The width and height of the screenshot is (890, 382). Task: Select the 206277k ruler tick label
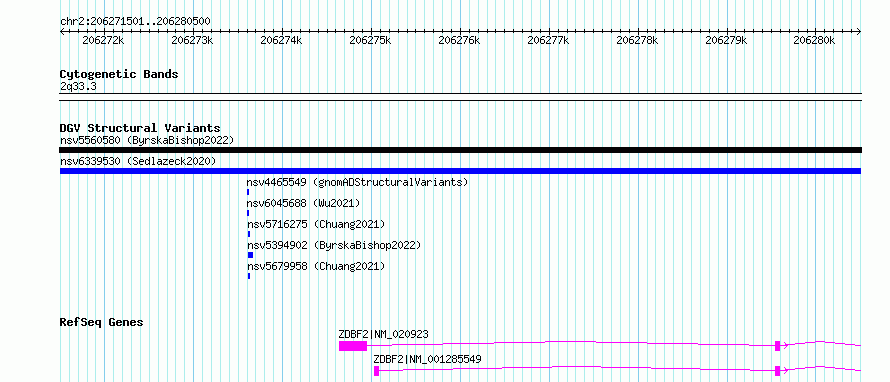point(548,40)
